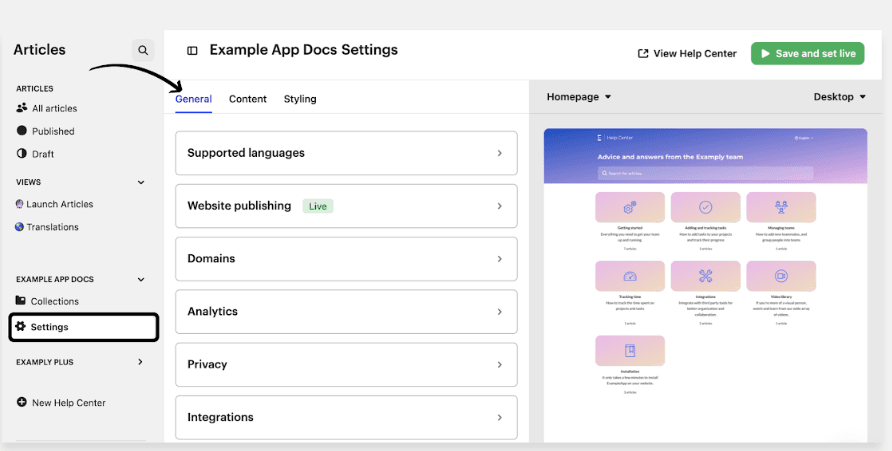Select Settings in the sidebar
The image size is (892, 451).
[84, 327]
